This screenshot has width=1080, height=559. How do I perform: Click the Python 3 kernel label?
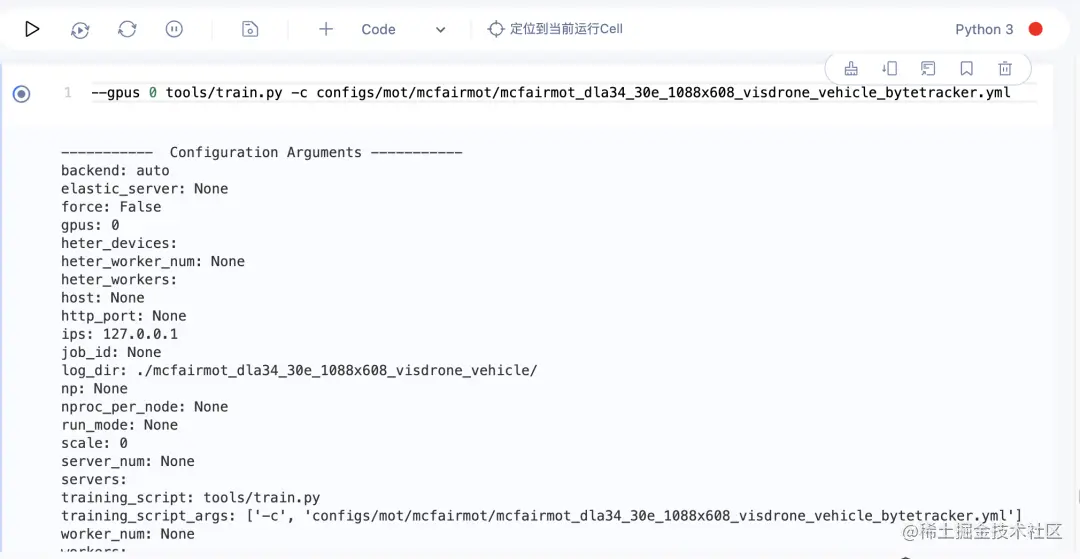tap(984, 30)
